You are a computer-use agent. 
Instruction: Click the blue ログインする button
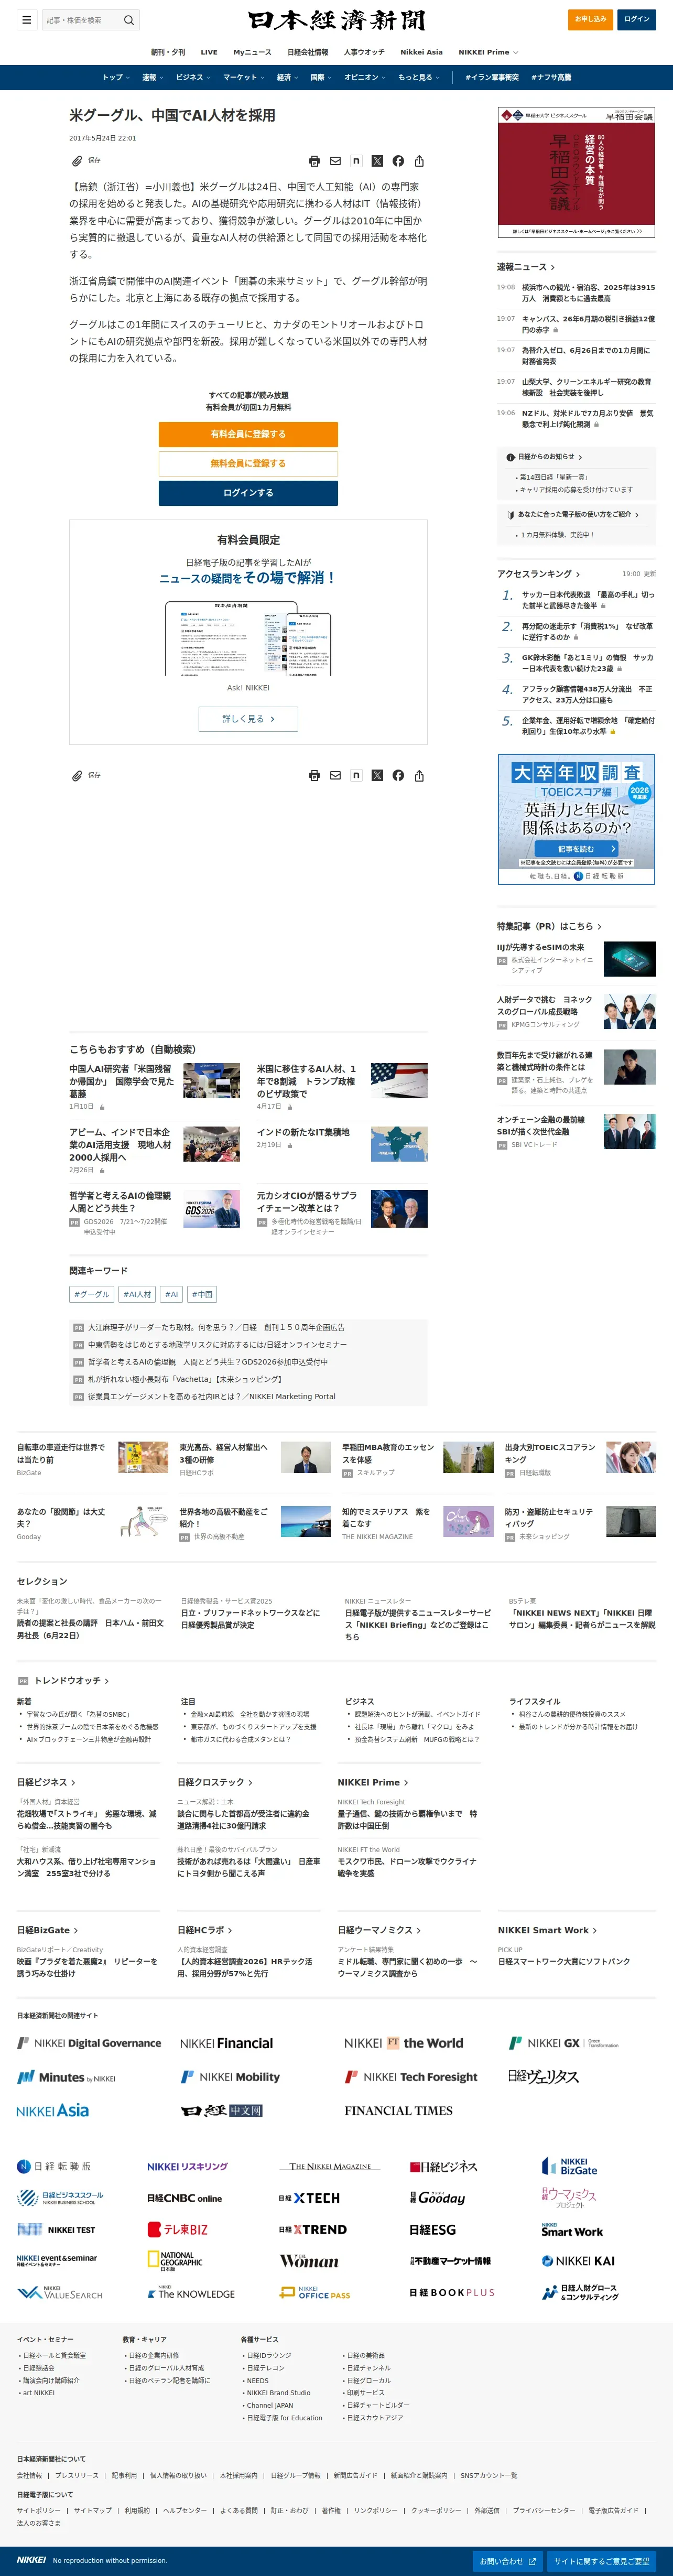(x=248, y=493)
